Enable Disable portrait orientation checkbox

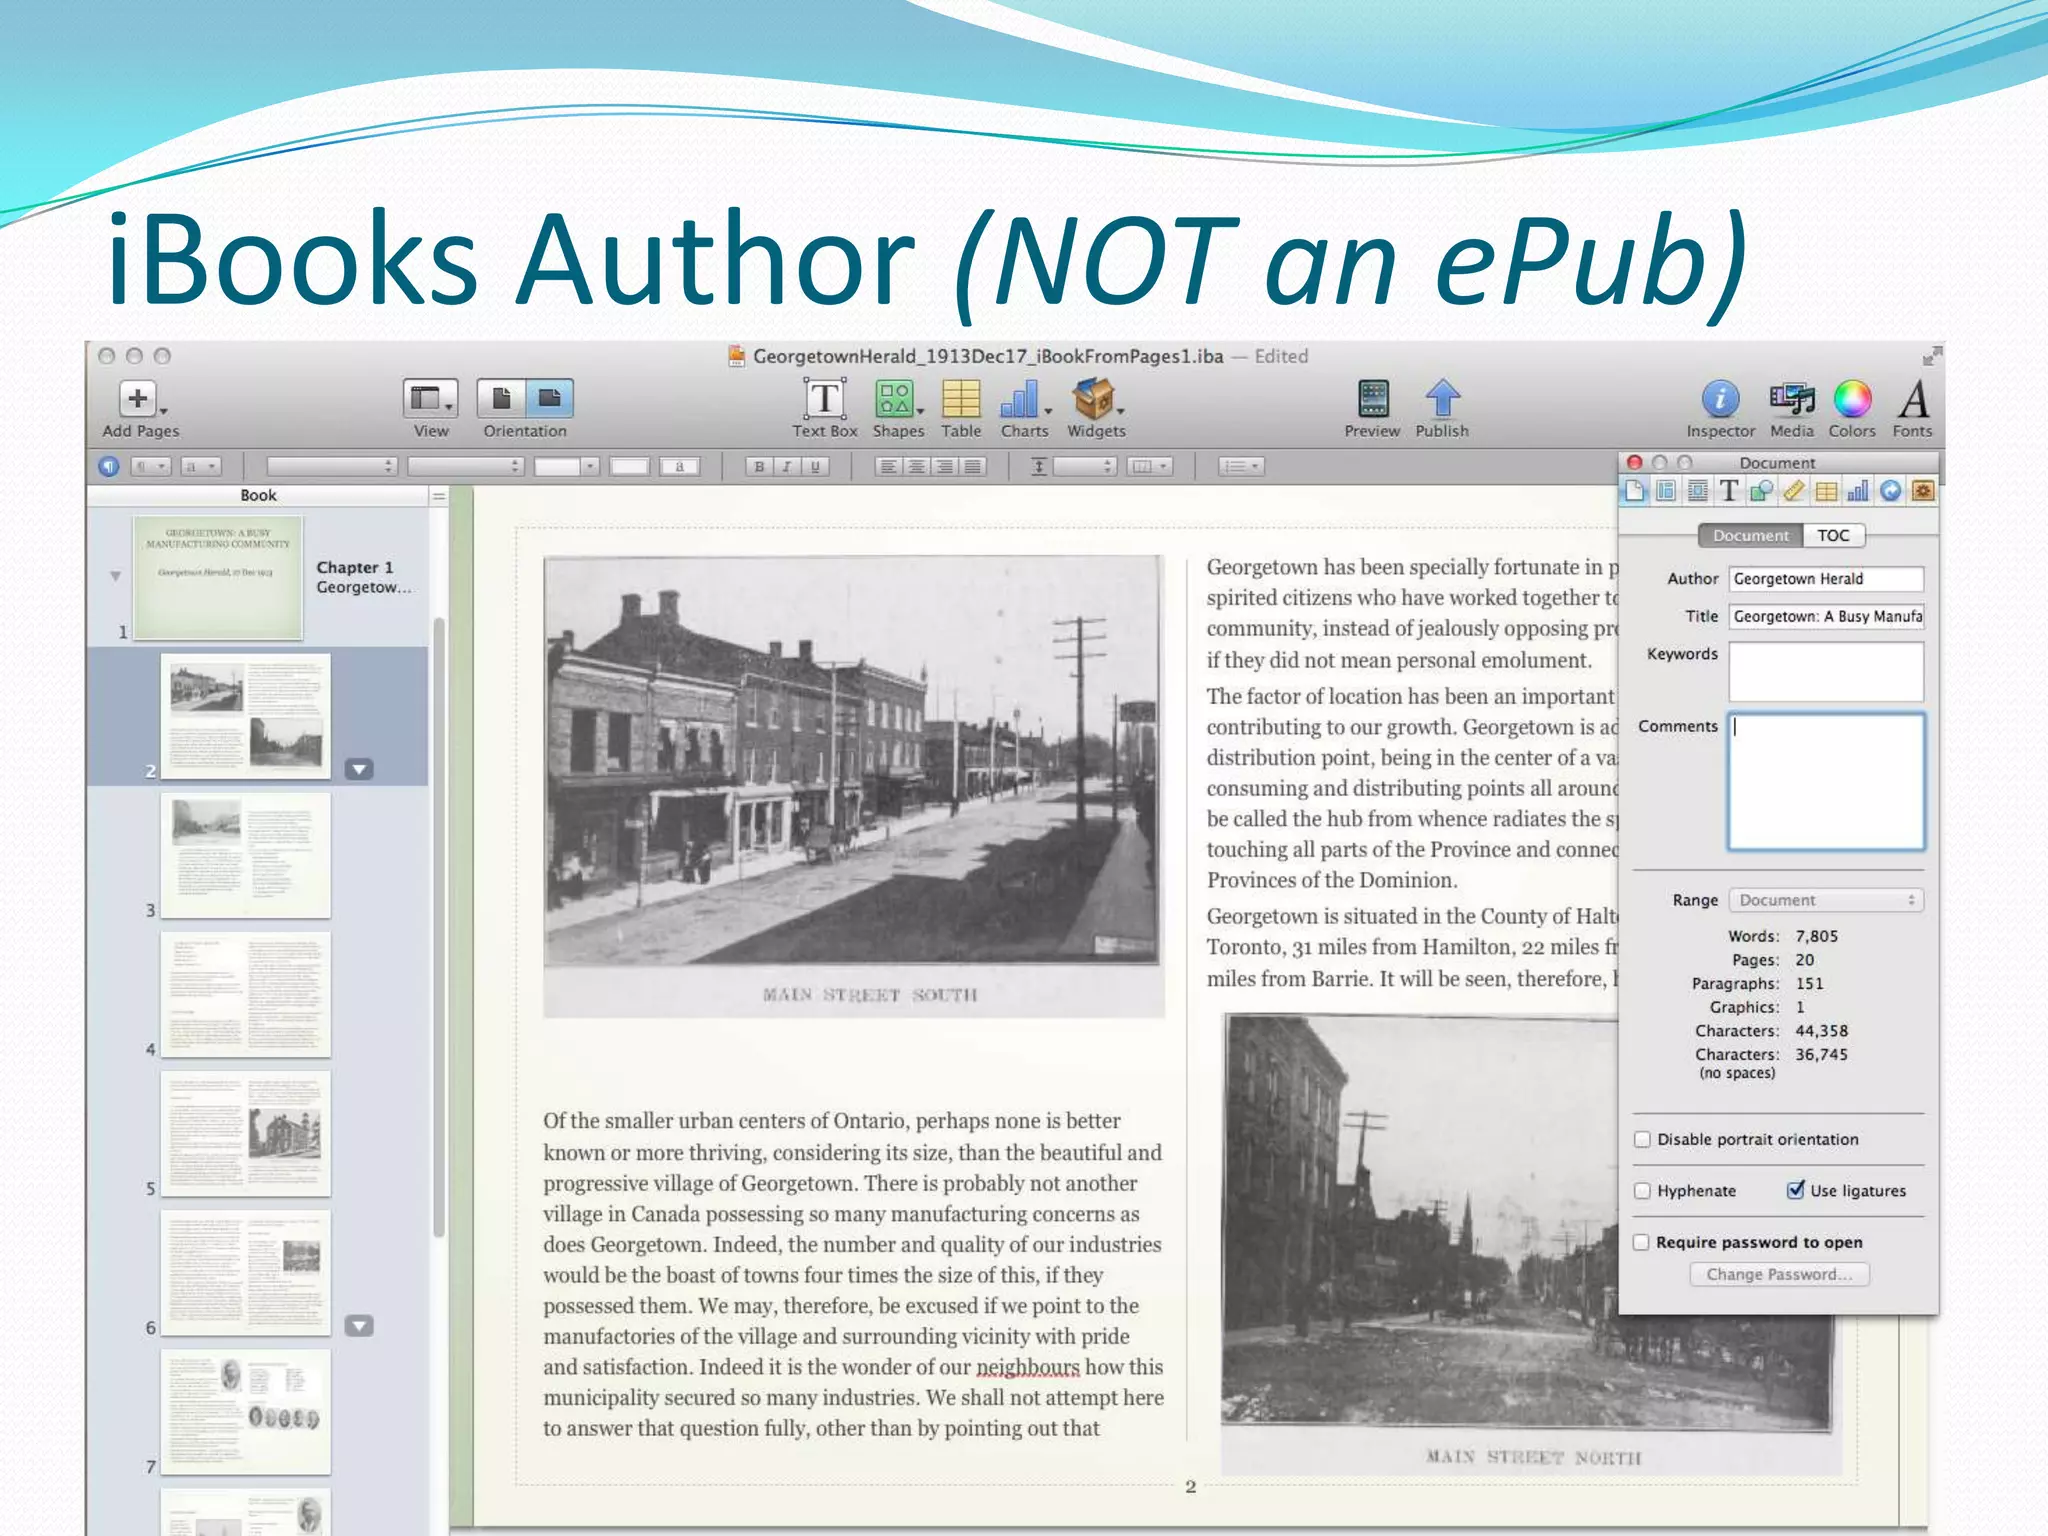click(x=1642, y=1139)
